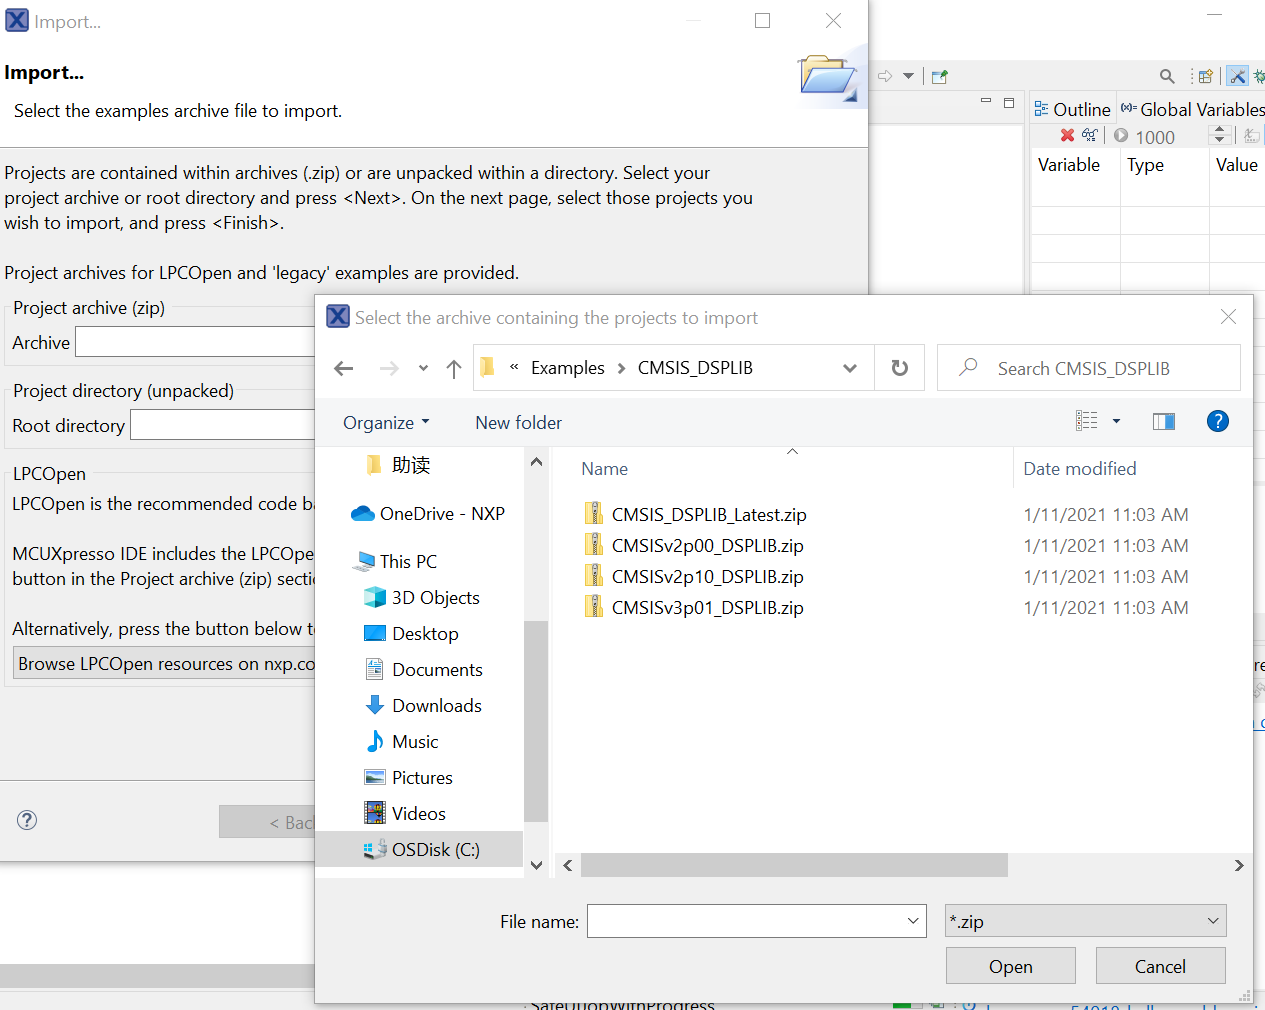
Task: Open the Open Perspective icon
Action: pos(1204,76)
